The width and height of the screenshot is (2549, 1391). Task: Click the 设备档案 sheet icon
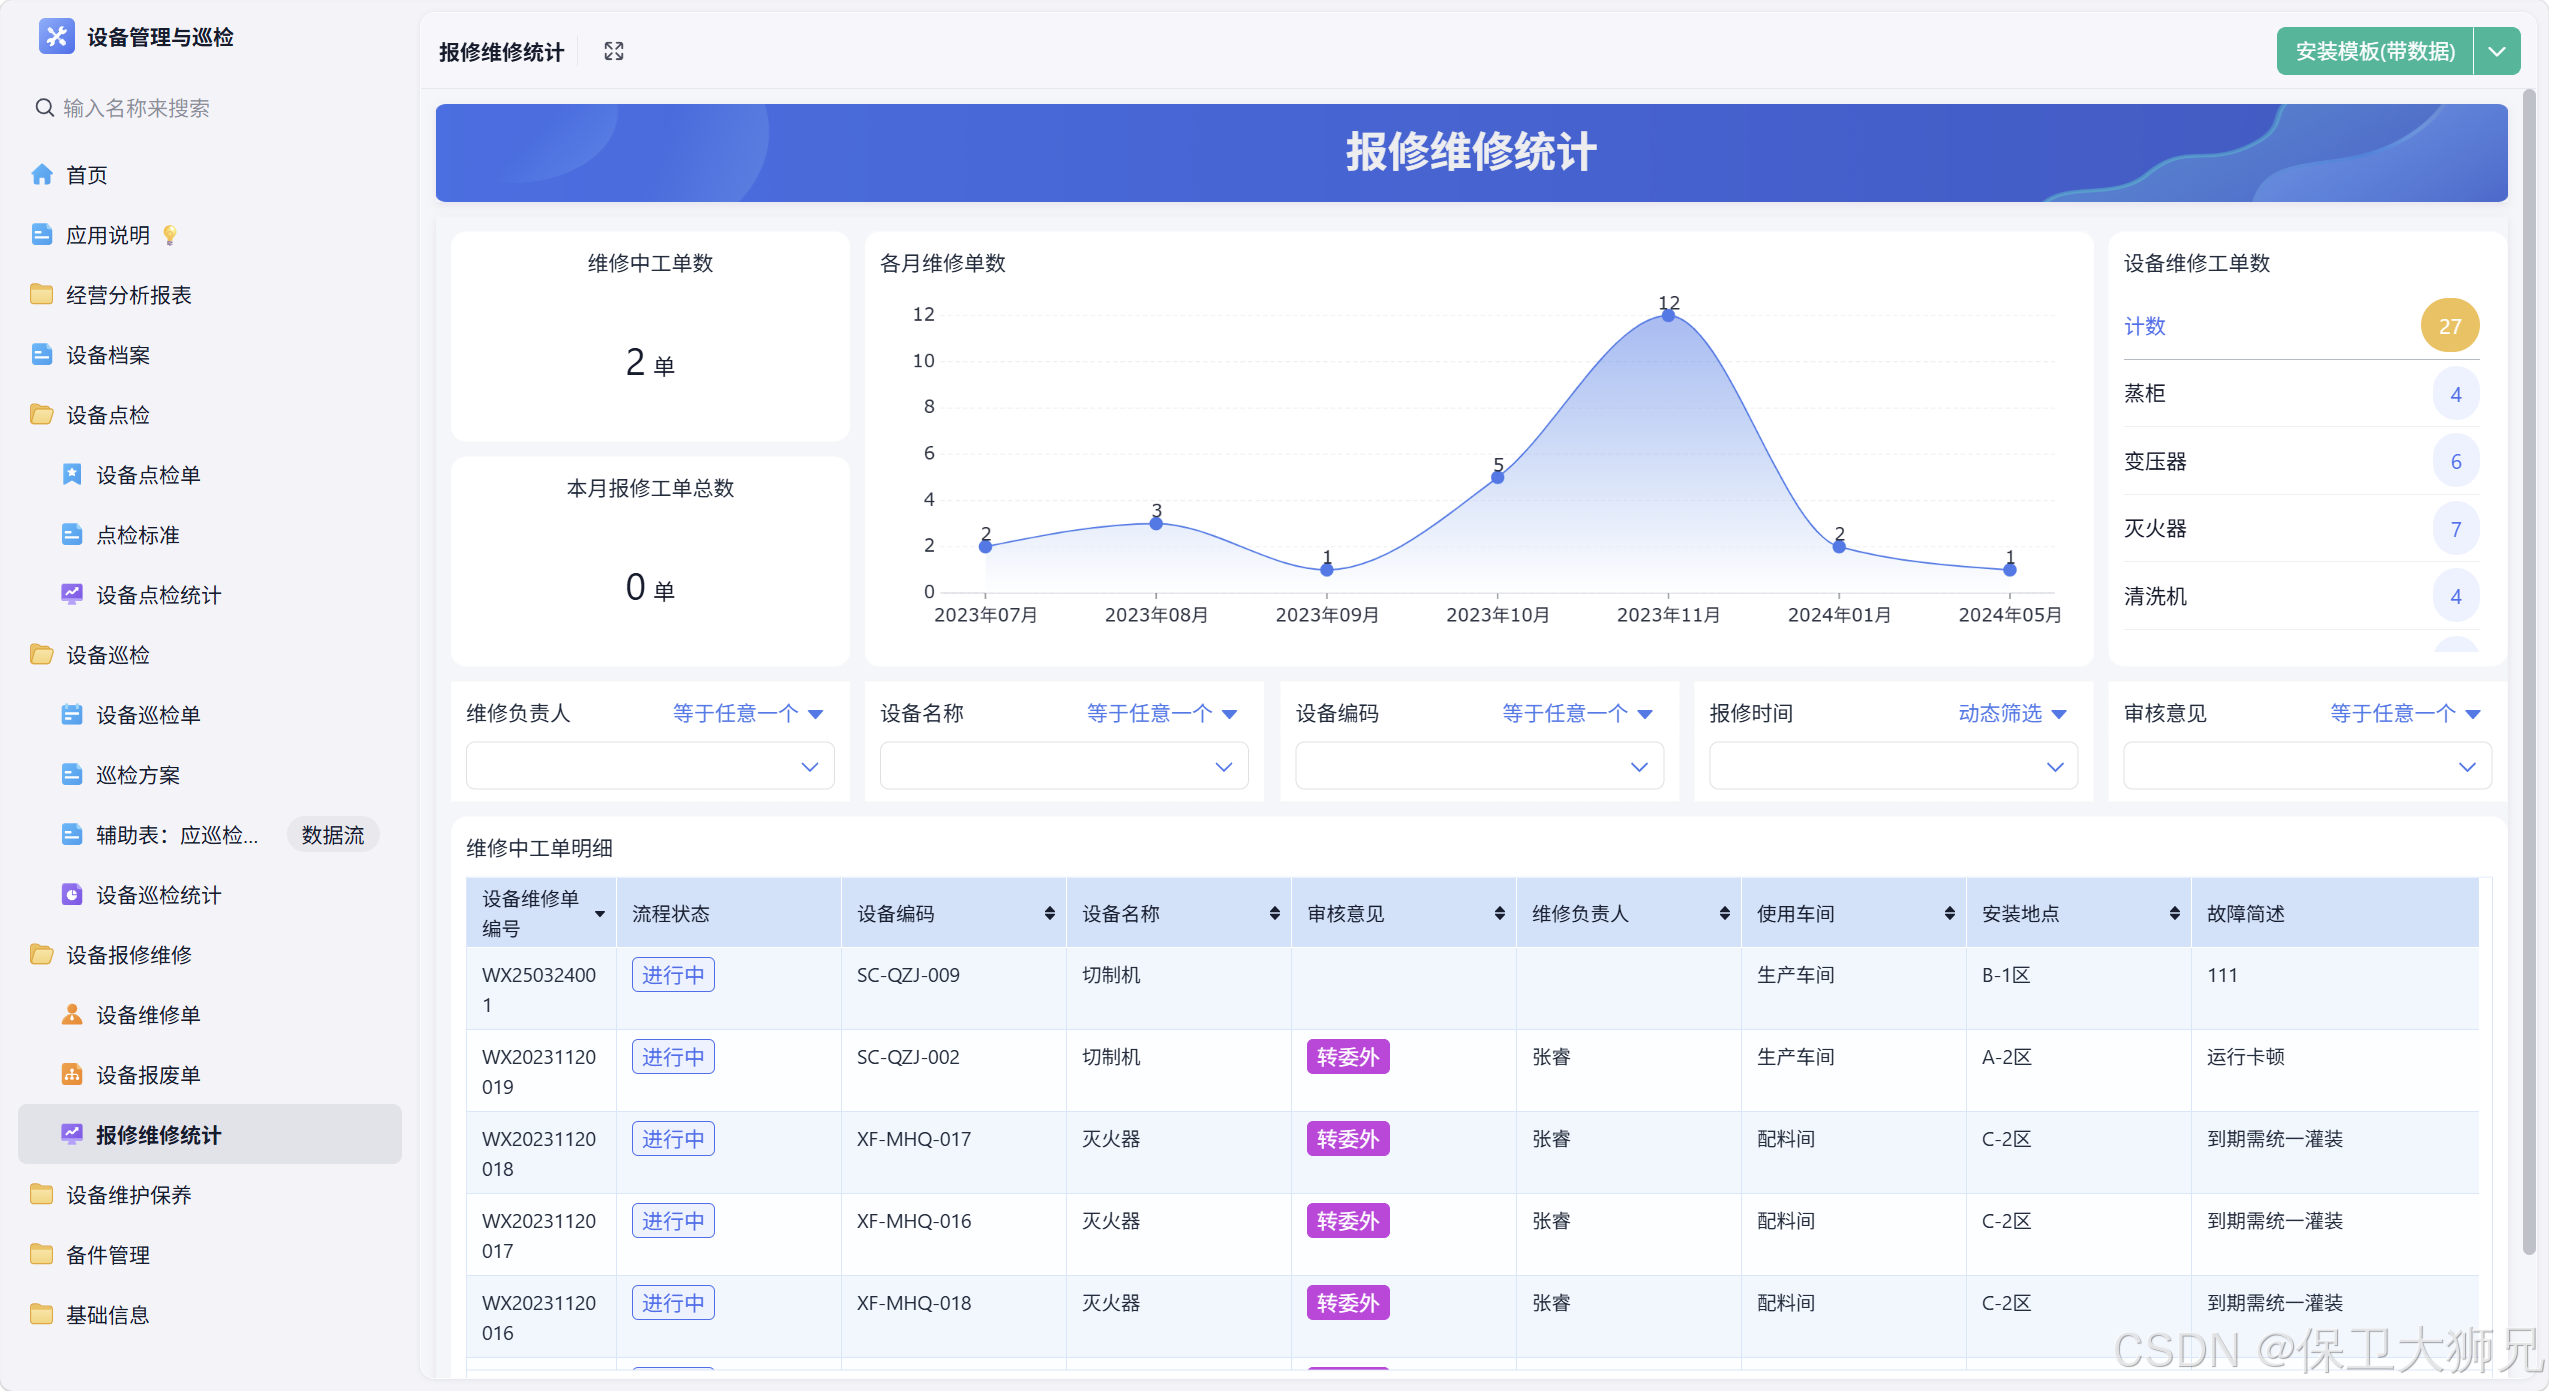[42, 355]
